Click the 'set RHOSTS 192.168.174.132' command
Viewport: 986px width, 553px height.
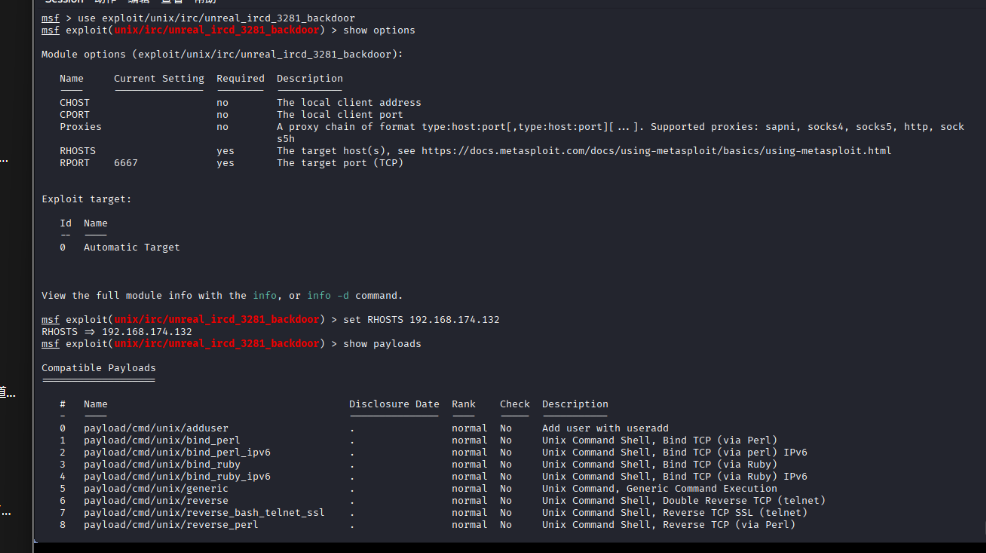[421, 320]
